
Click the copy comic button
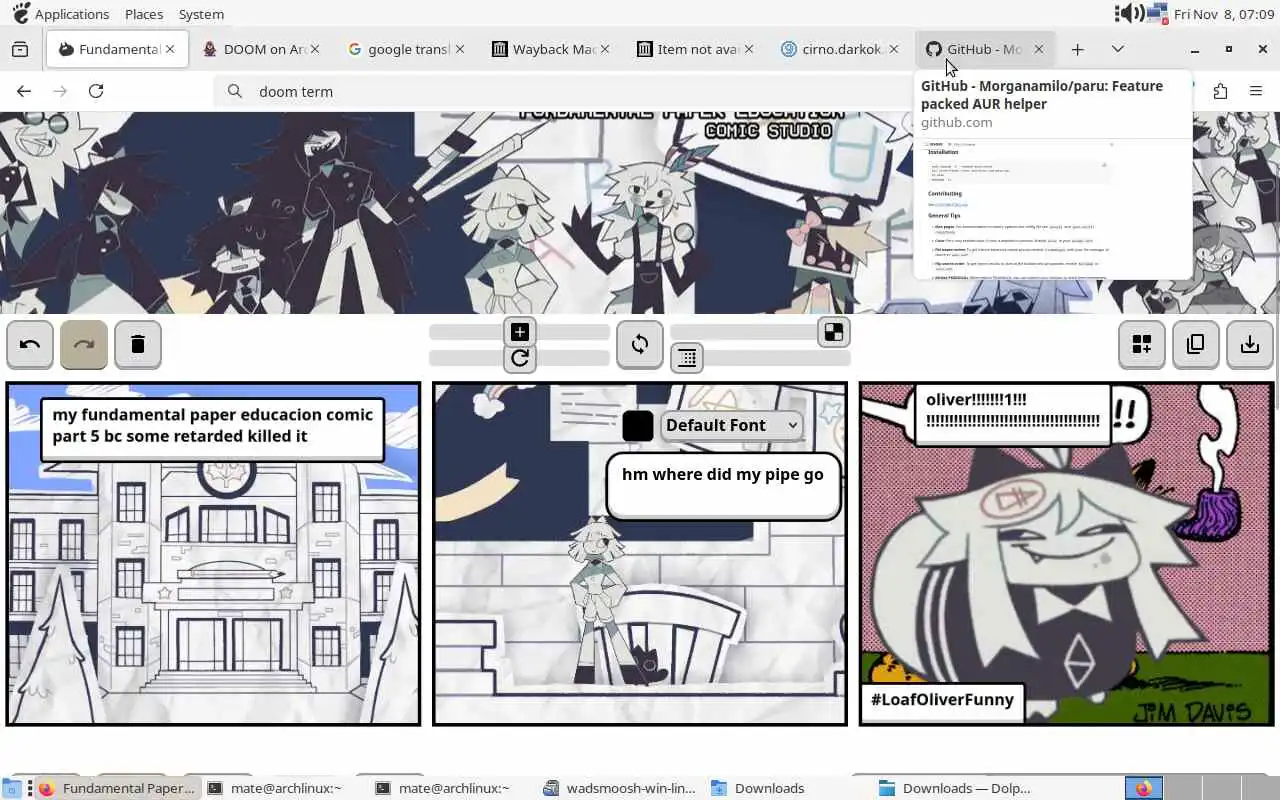pos(1196,344)
